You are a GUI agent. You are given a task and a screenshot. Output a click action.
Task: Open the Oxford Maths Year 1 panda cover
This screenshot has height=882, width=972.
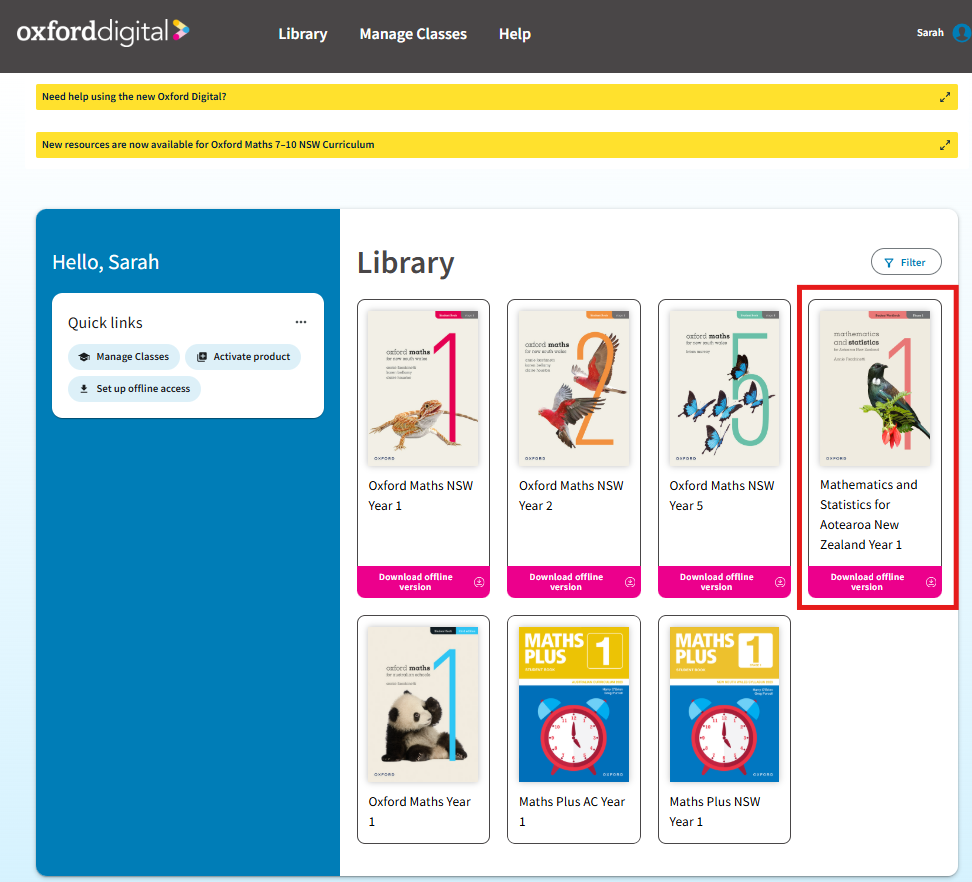423,704
